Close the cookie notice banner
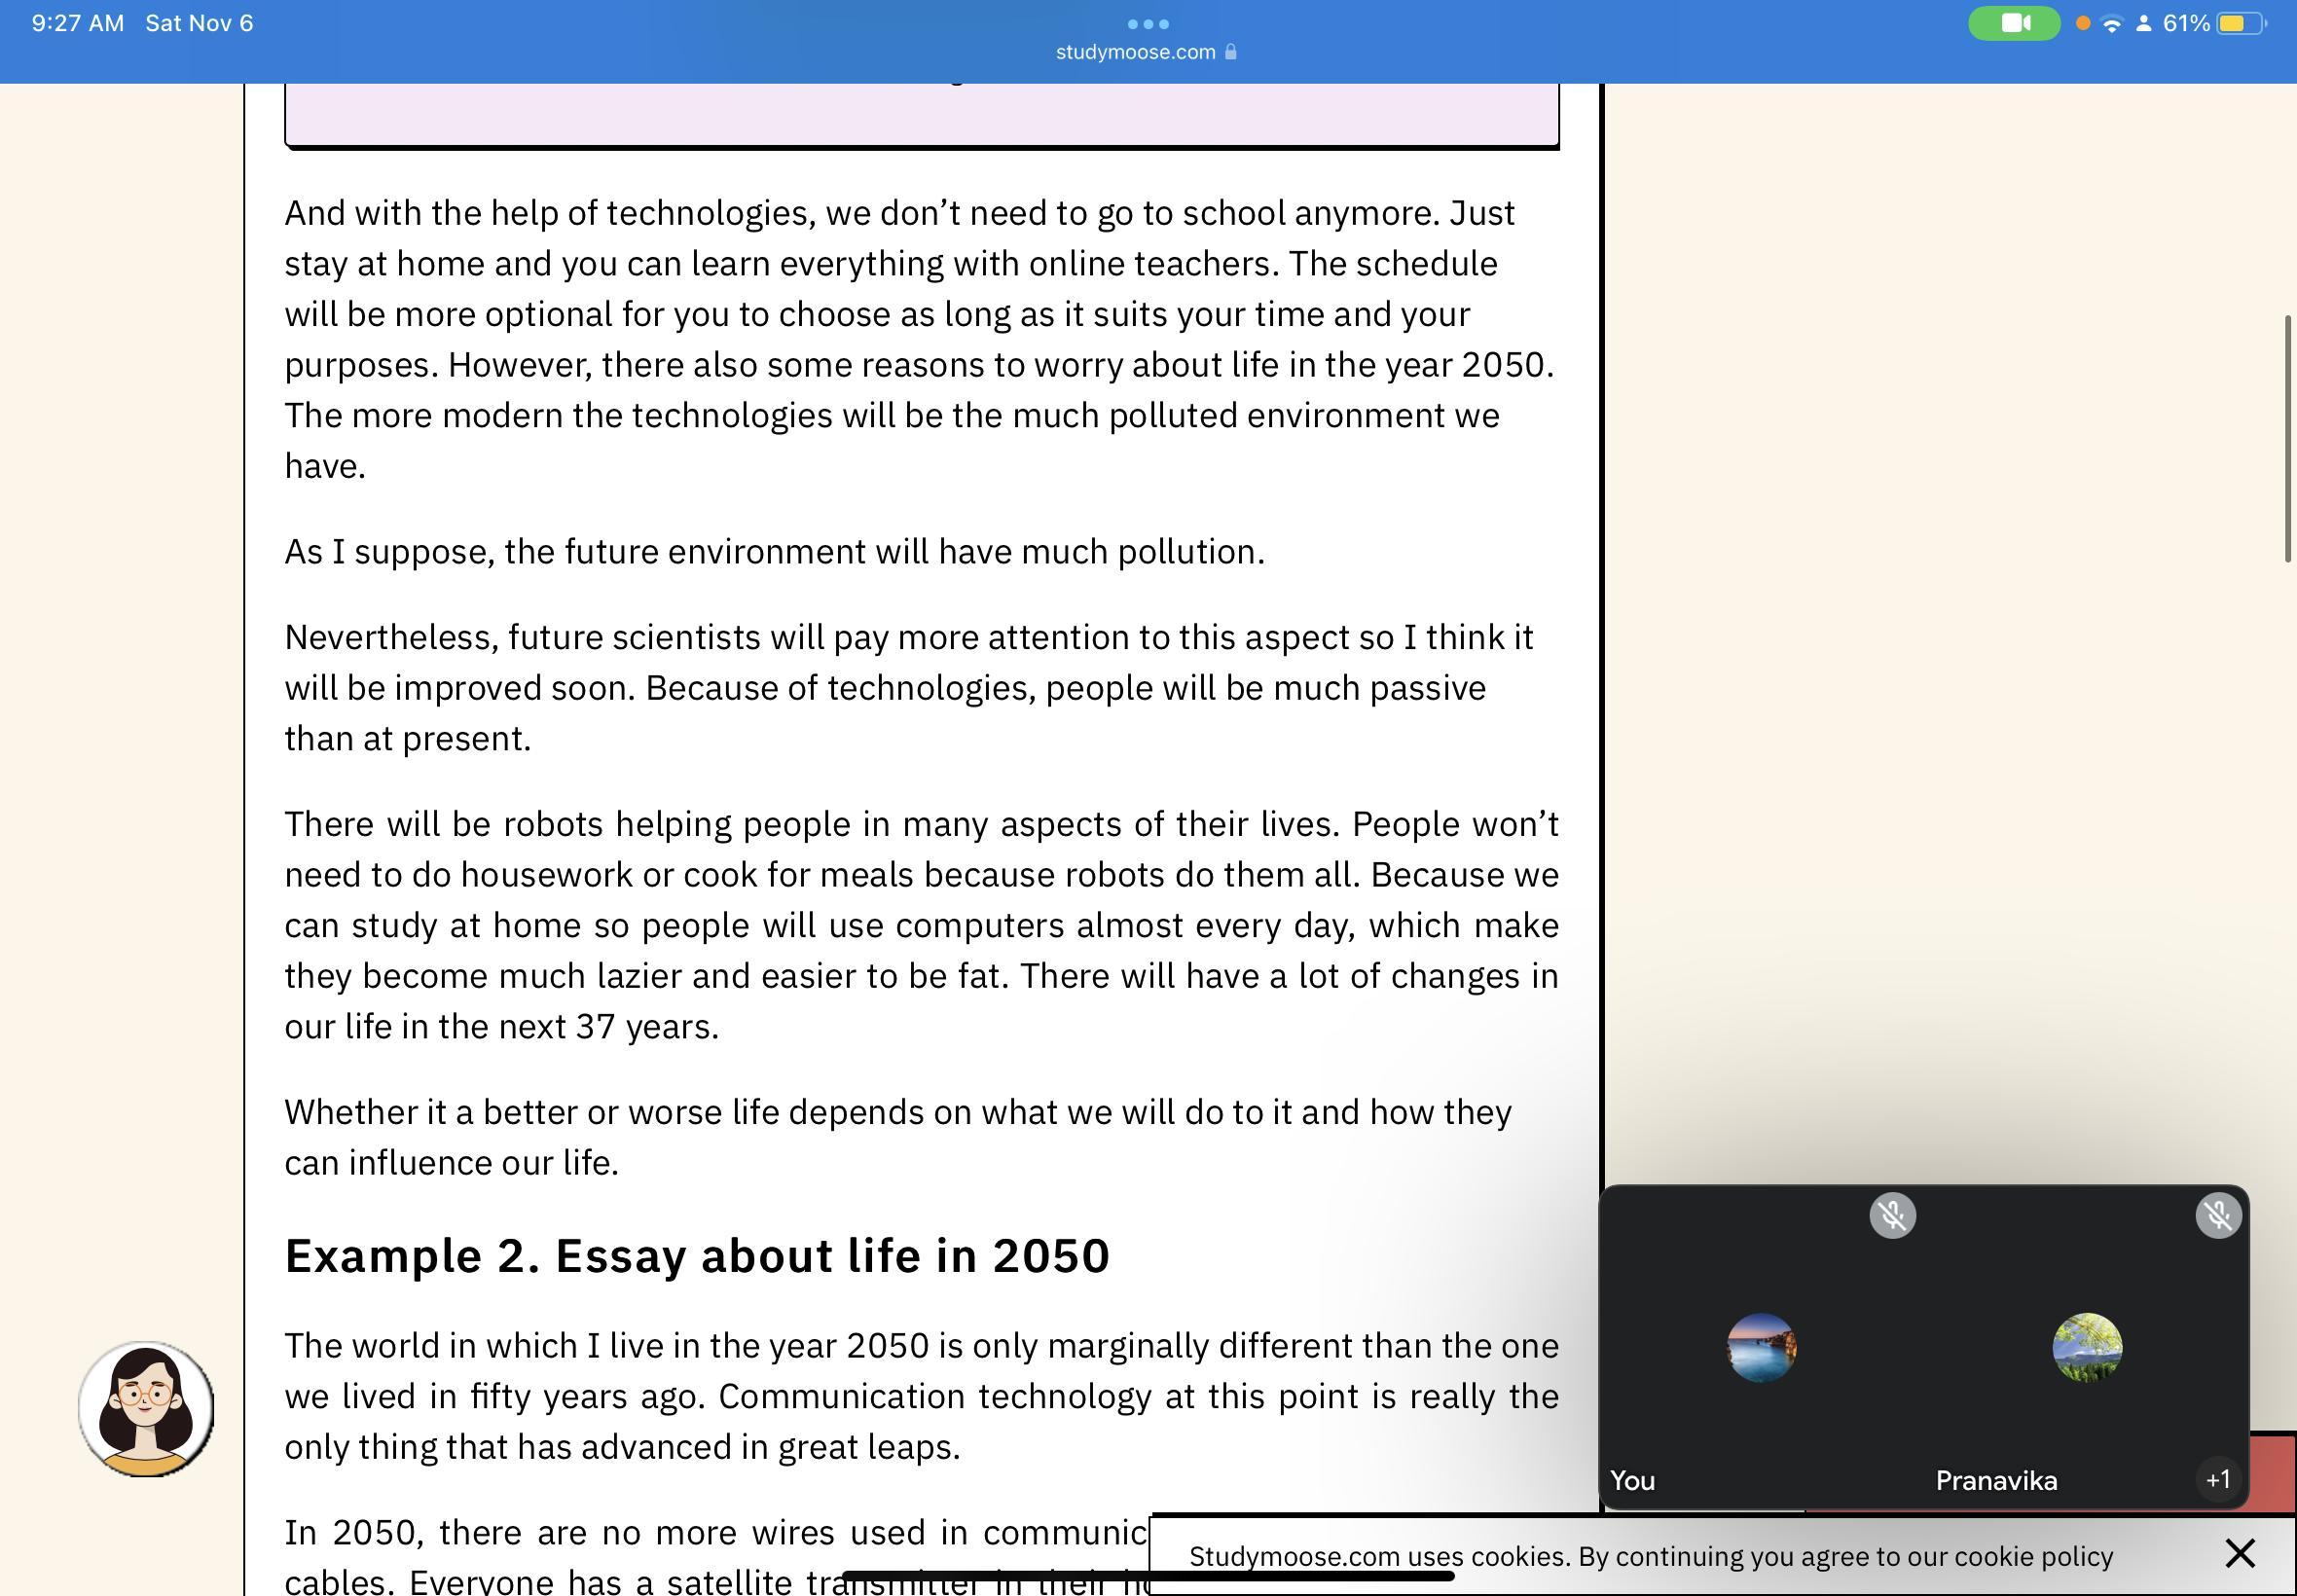The height and width of the screenshot is (1596, 2297). click(2240, 1553)
